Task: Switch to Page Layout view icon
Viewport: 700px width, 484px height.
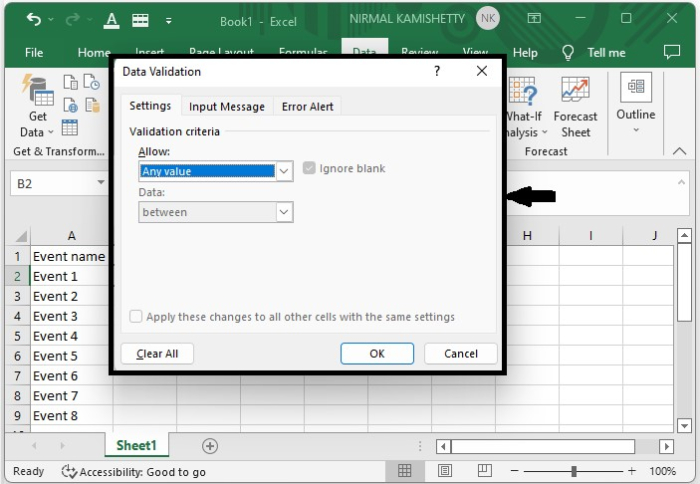Action: point(445,471)
